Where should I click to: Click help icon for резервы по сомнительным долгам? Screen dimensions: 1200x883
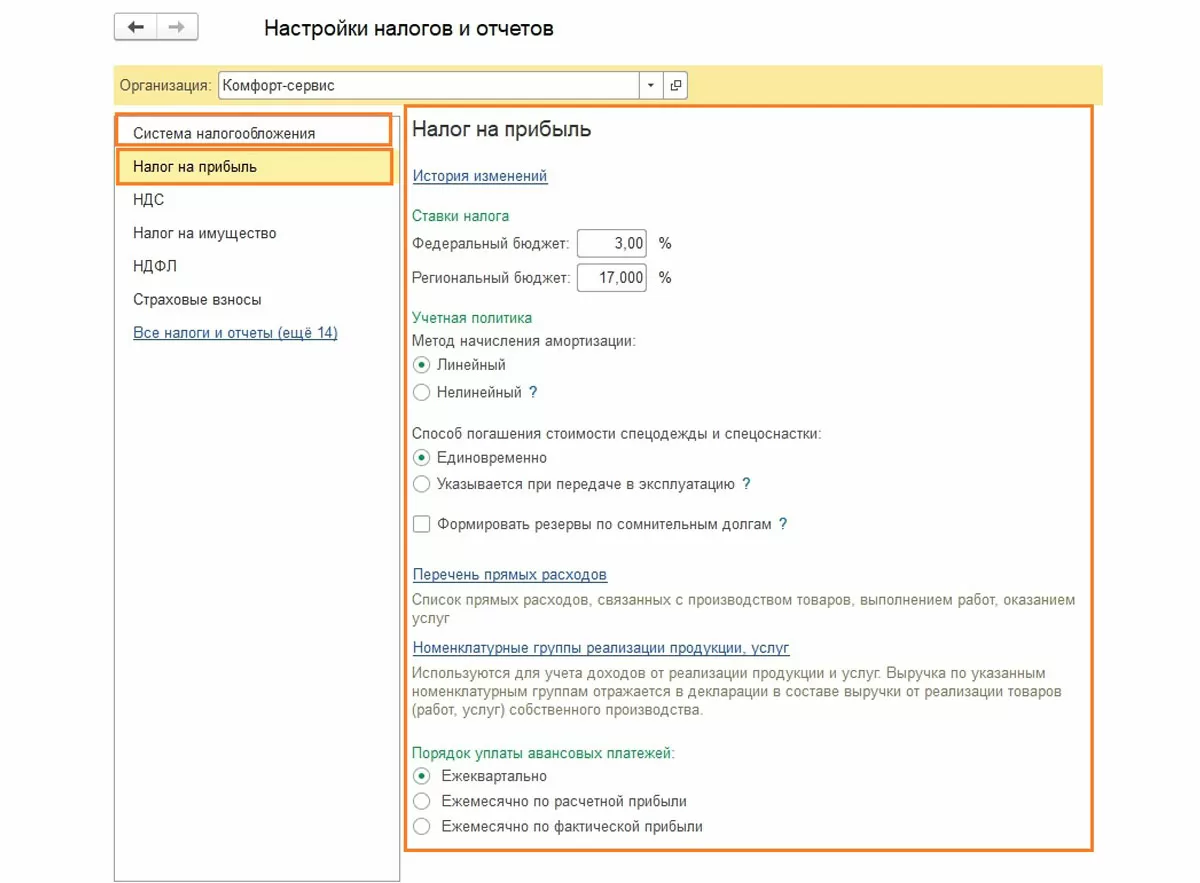[783, 524]
